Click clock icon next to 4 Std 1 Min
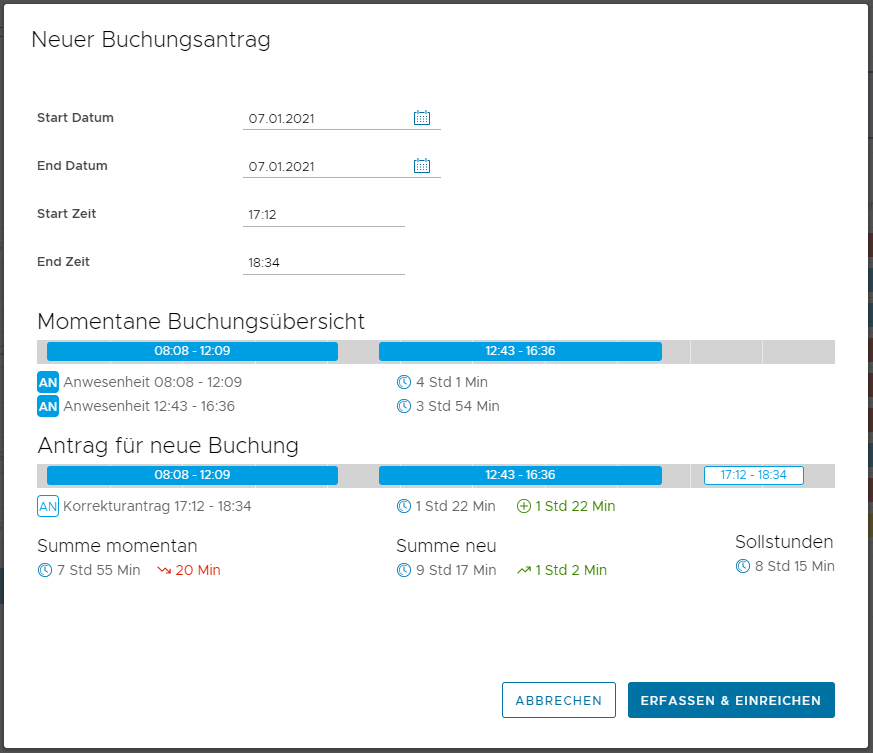The width and height of the screenshot is (873, 753). point(404,382)
